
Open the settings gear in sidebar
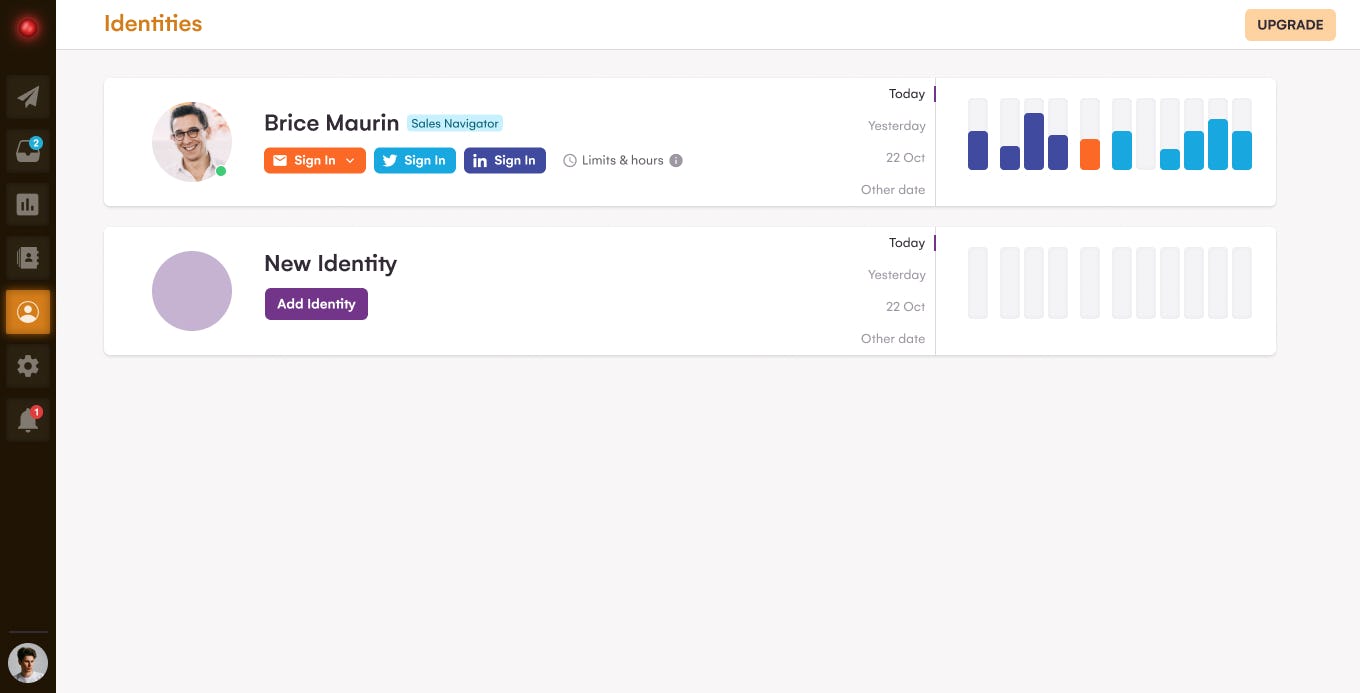click(x=27, y=366)
